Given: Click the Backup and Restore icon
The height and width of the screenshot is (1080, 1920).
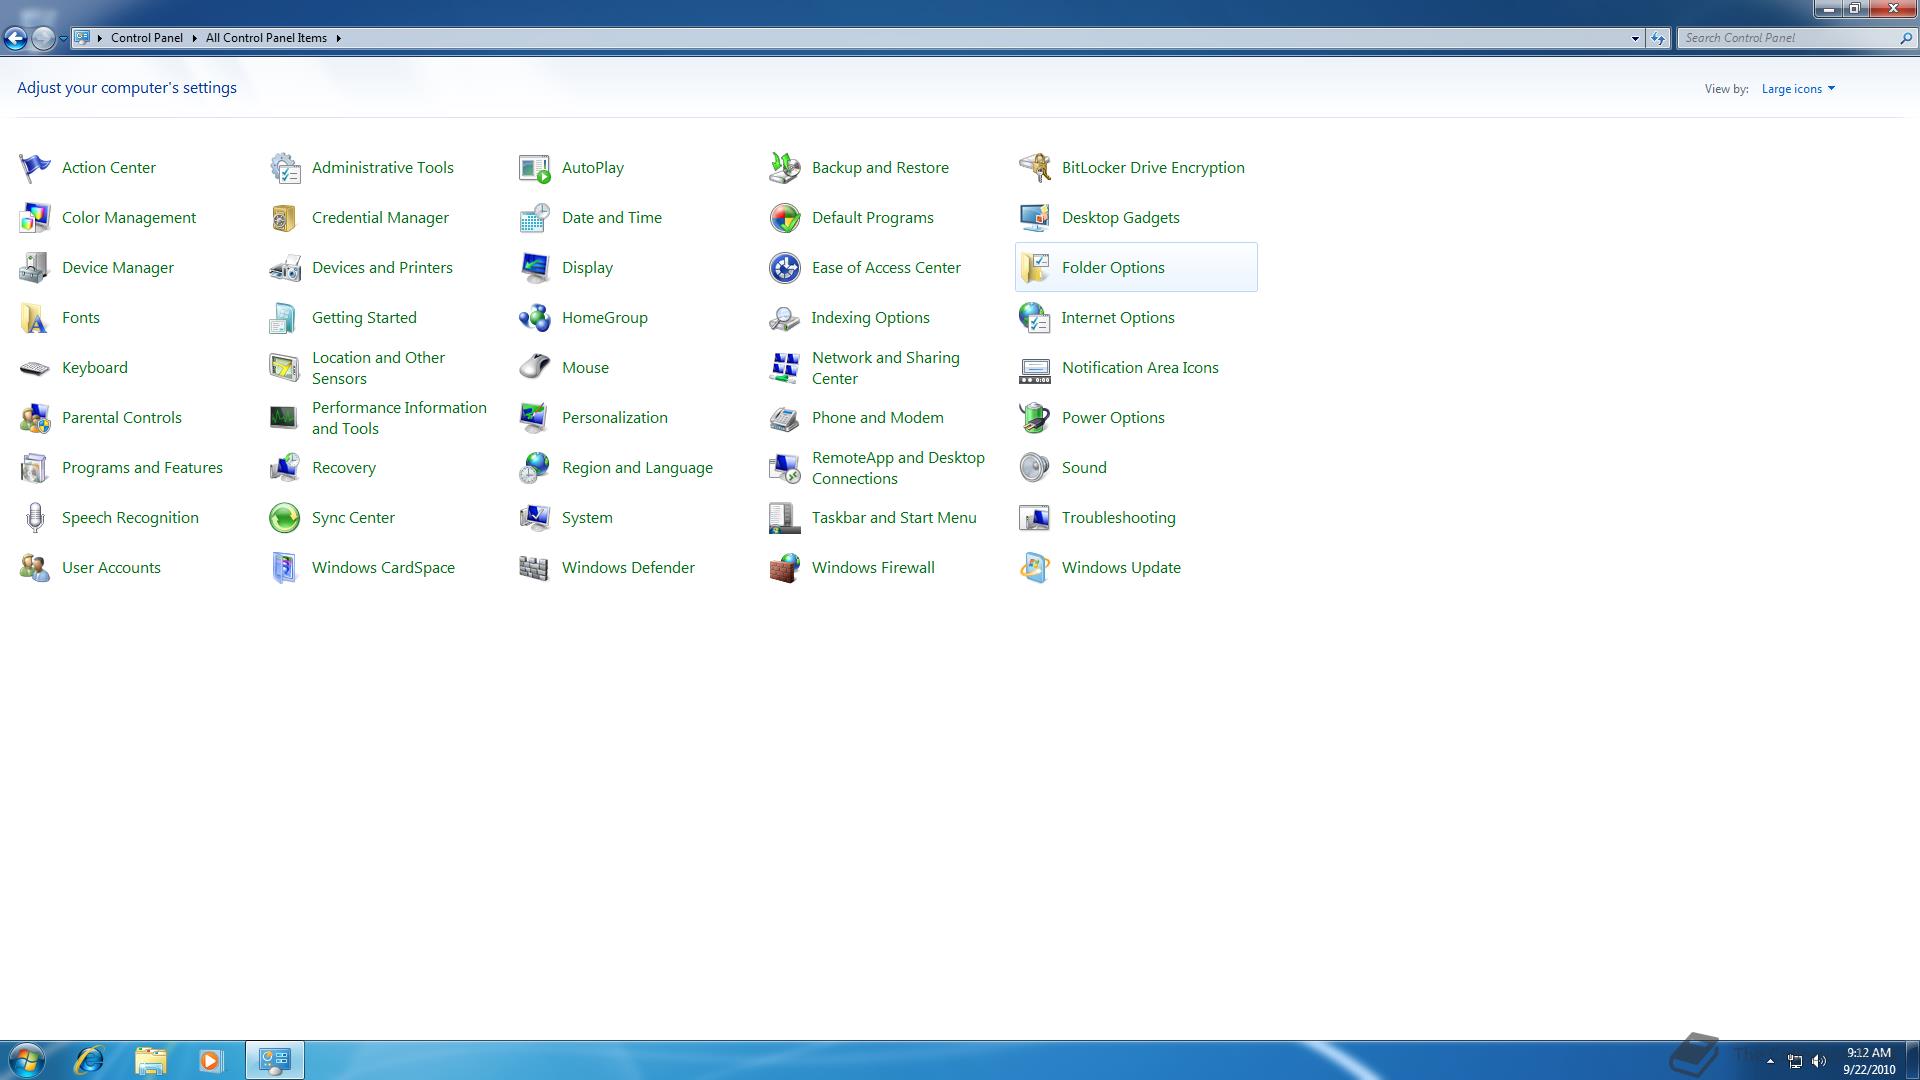Looking at the screenshot, I should click(x=785, y=167).
